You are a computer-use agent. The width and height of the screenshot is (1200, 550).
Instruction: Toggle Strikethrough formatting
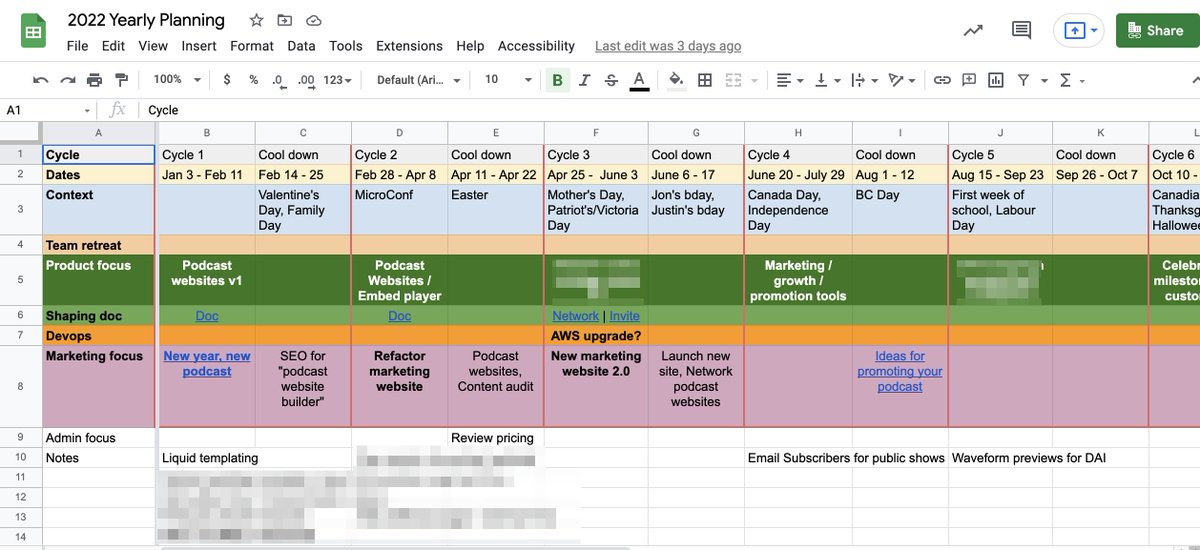tap(611, 80)
